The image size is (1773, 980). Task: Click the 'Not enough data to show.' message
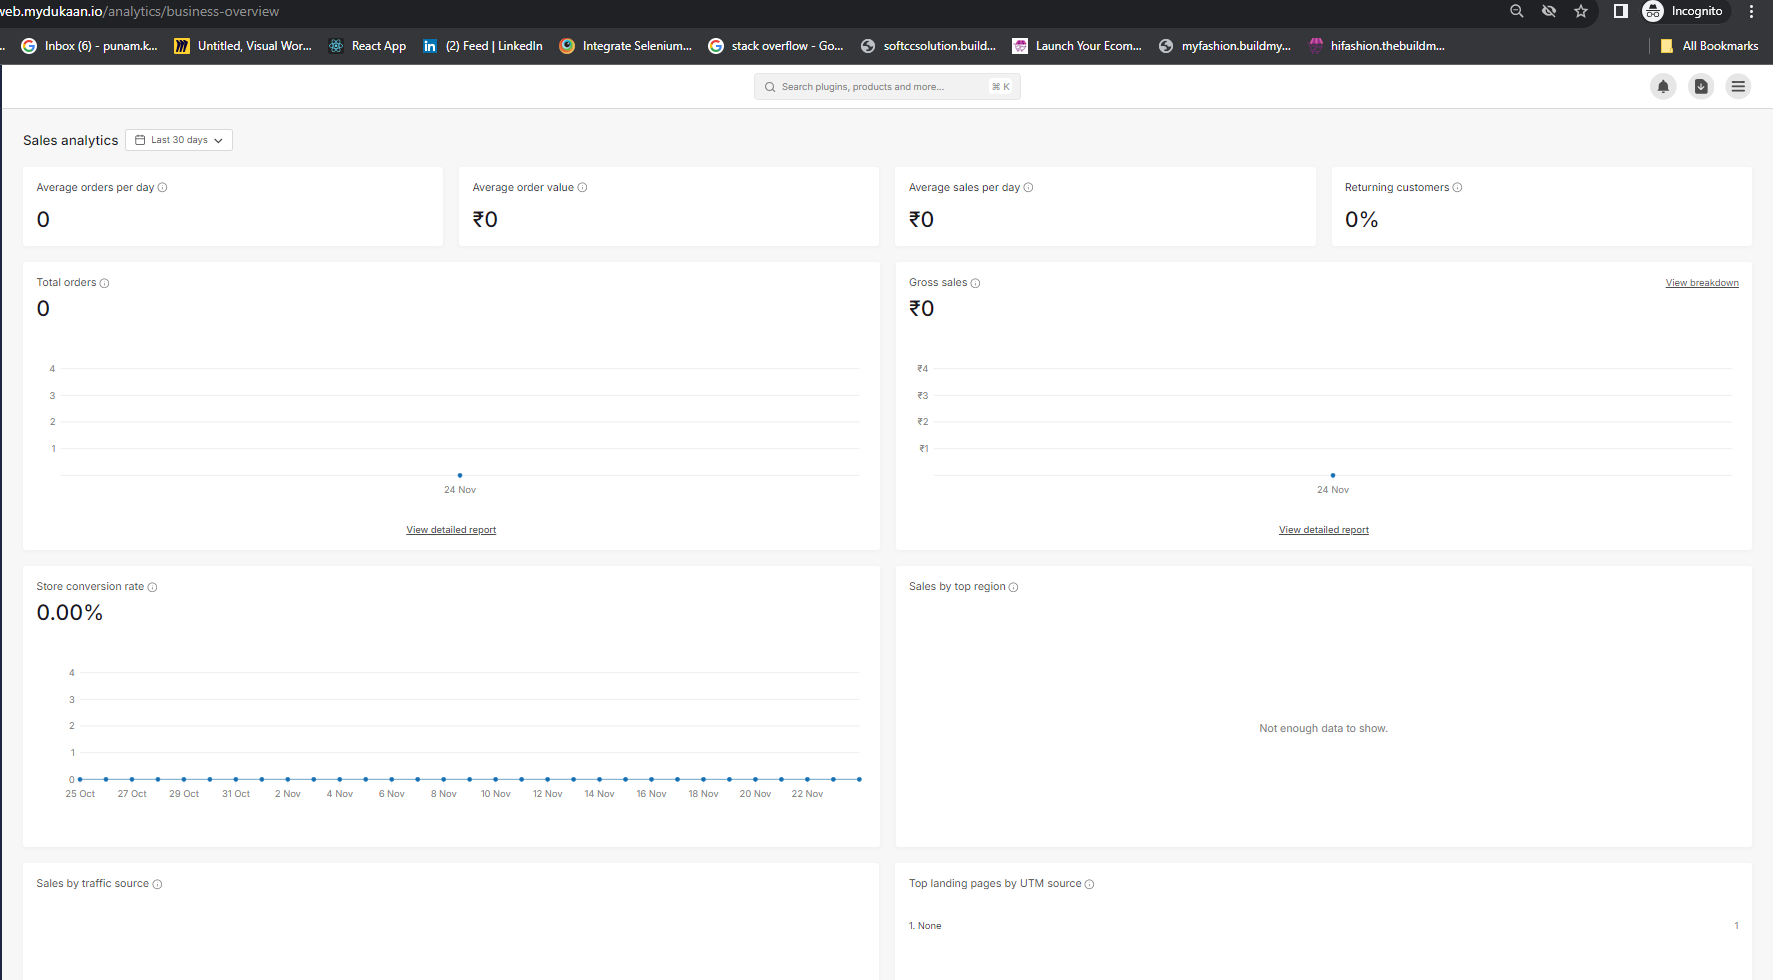[1323, 729]
